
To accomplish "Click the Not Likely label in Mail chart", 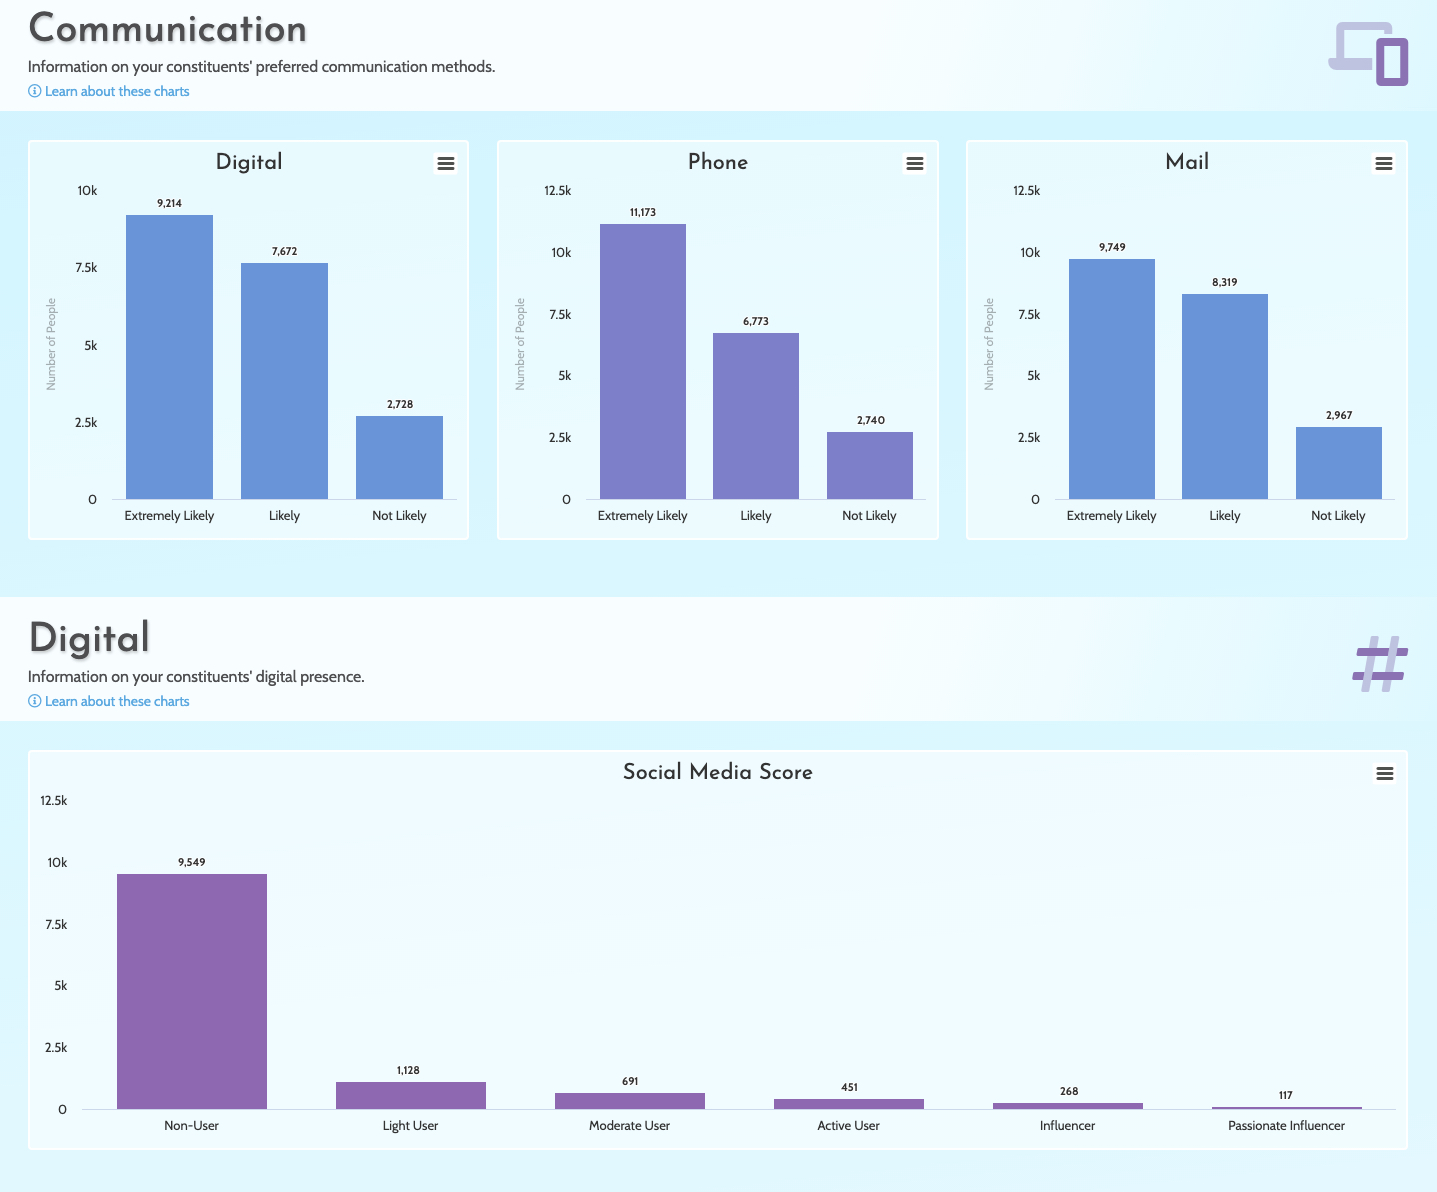I will click(1338, 515).
